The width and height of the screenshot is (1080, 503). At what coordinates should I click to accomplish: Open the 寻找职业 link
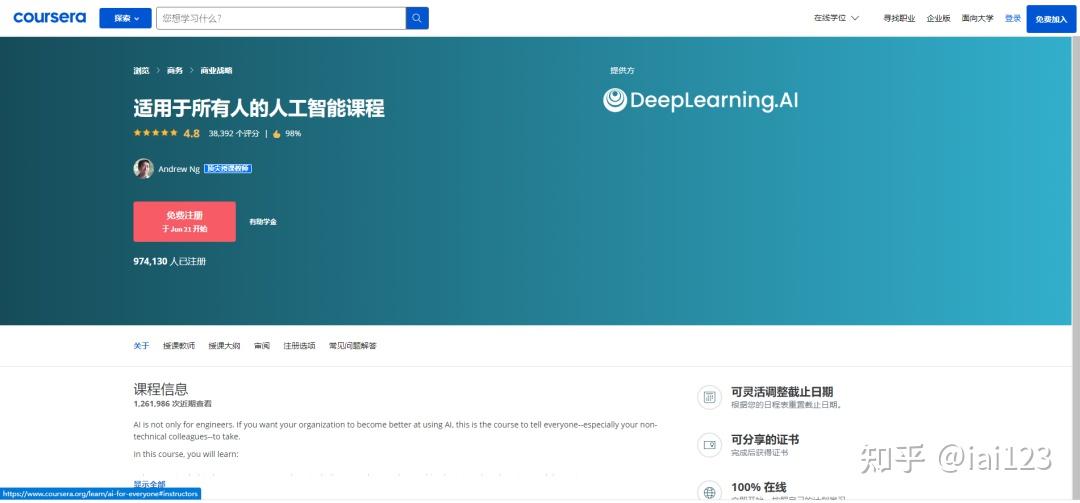pyautogui.click(x=900, y=19)
